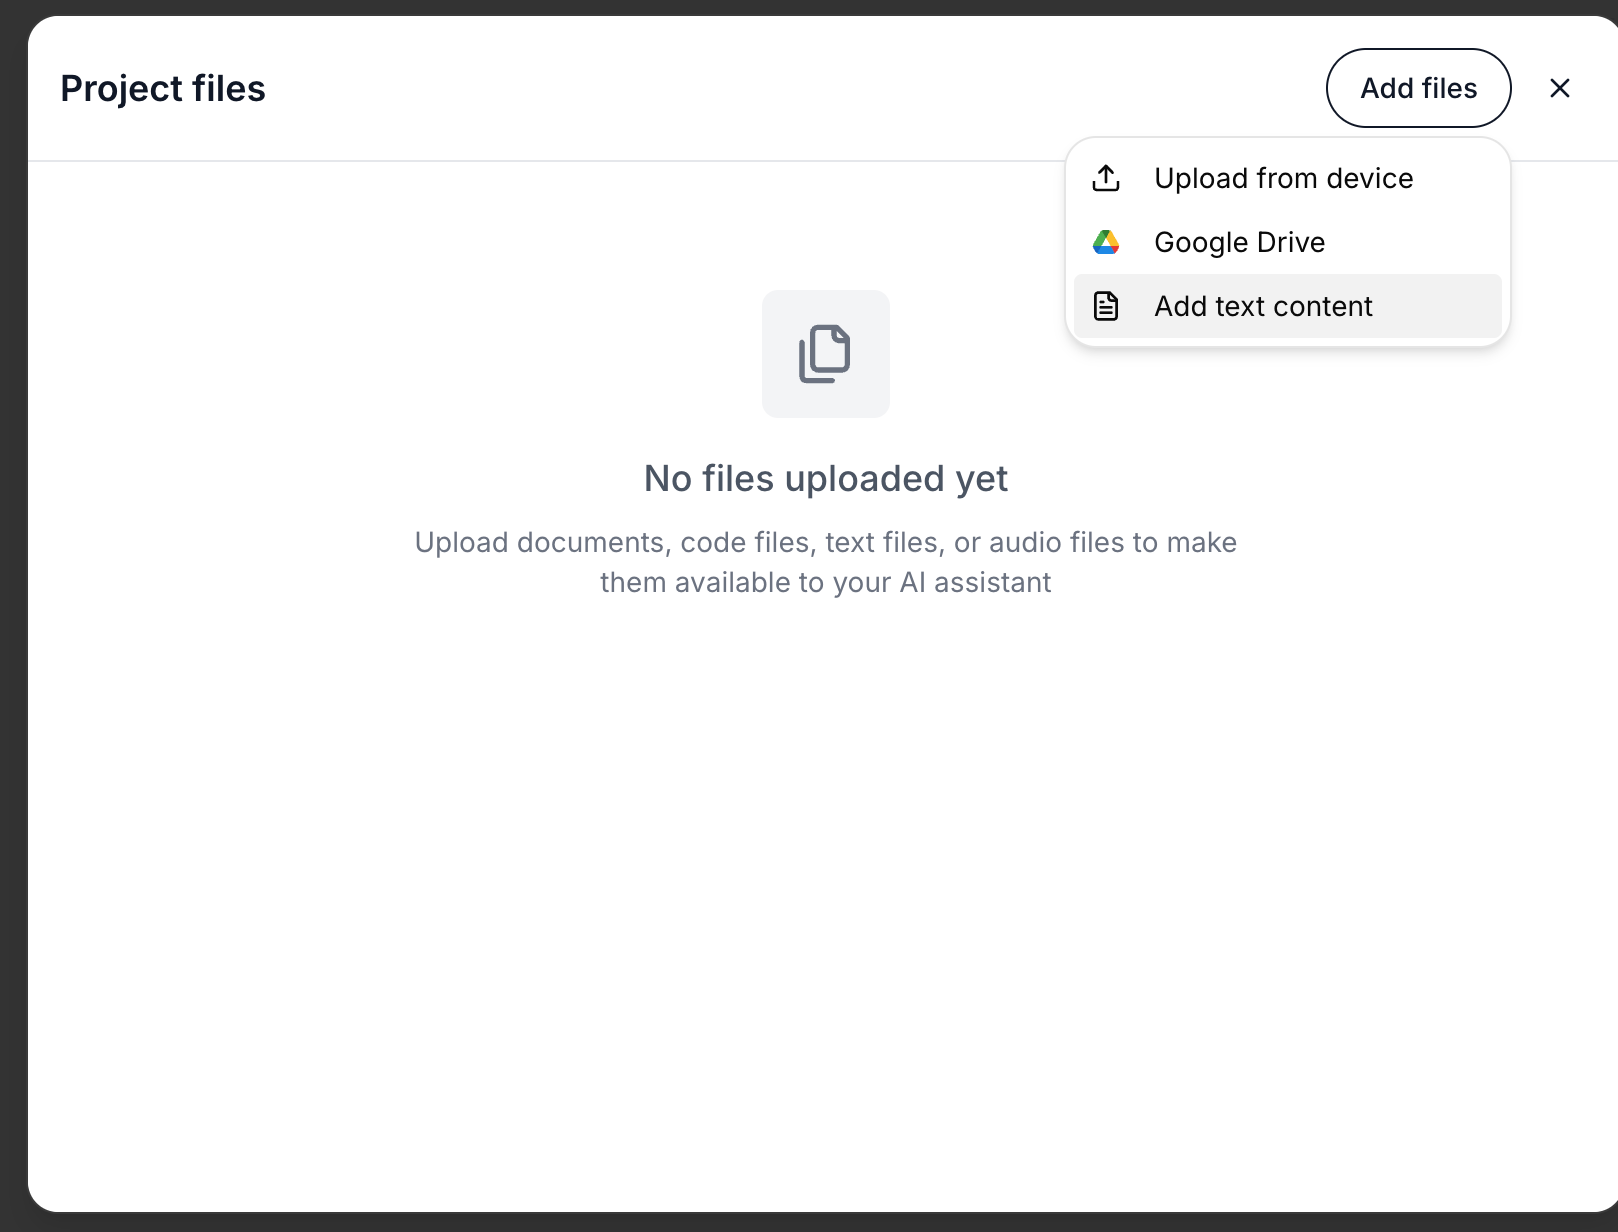Click the stacked files icon in the empty state
Viewport: 1618px width, 1232px height.
point(825,354)
